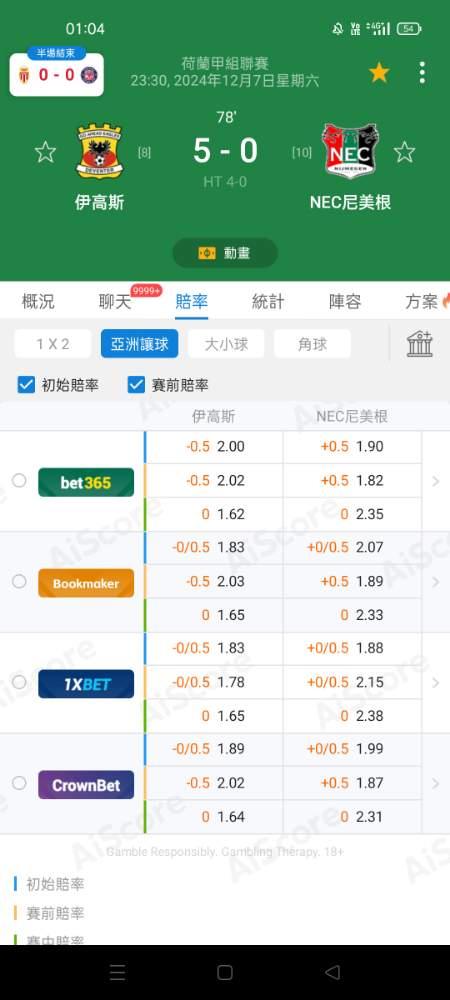
Task: Tap the 伊高斯 column header
Action: click(214, 417)
